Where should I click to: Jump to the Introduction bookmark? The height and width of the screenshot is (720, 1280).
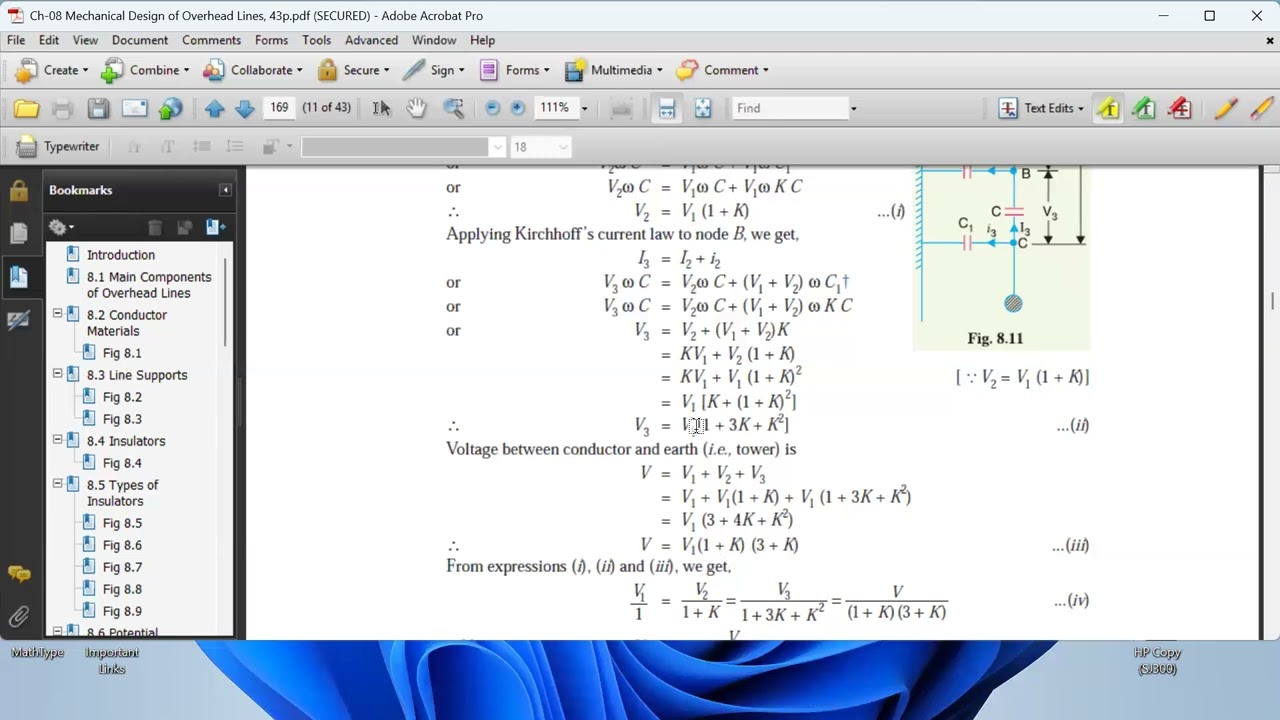[121, 255]
